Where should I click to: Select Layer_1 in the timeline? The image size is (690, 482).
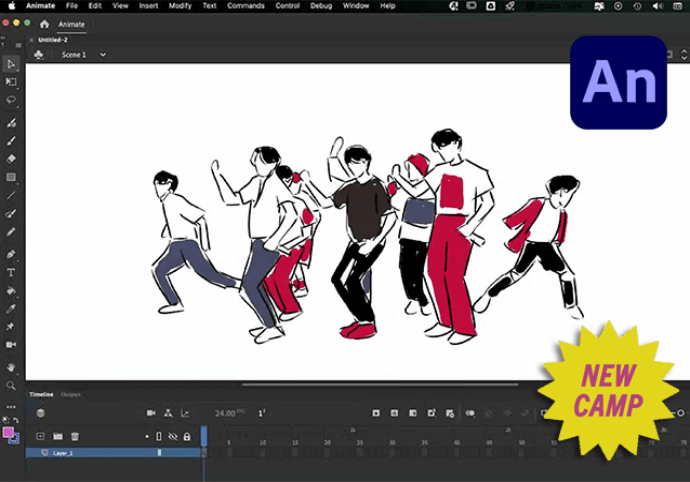(x=65, y=453)
